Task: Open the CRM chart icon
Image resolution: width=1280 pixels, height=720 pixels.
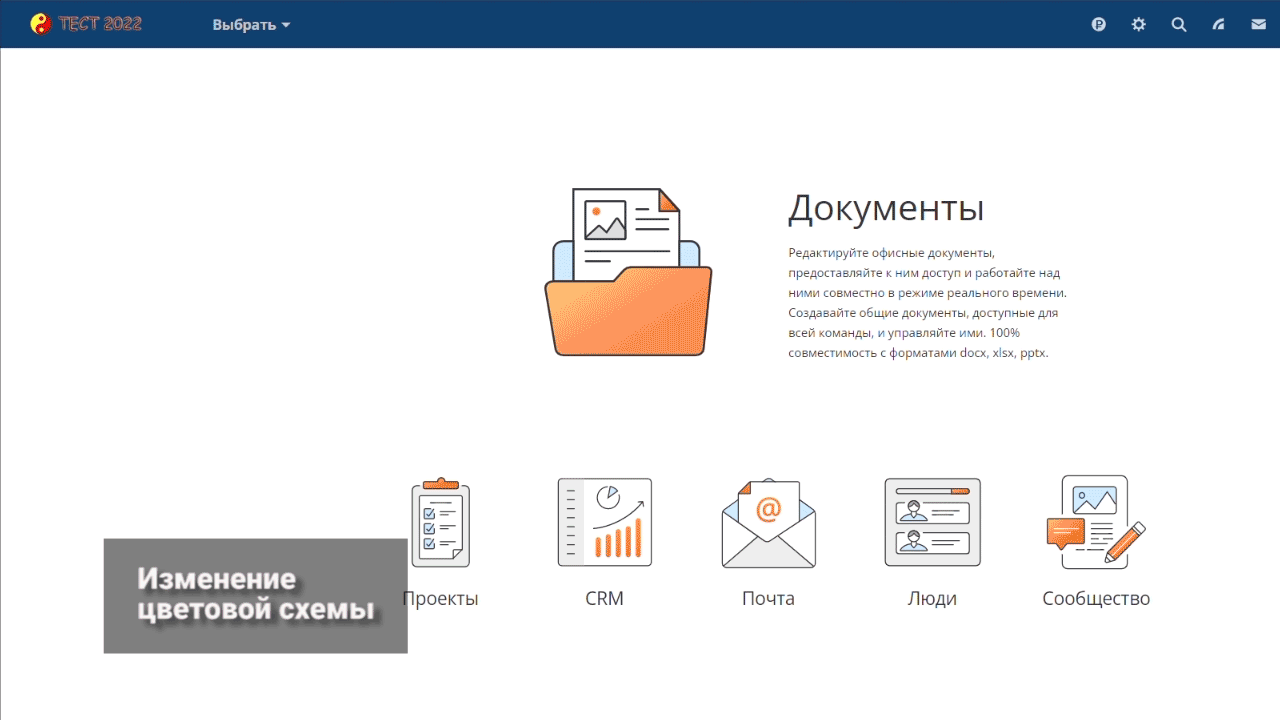Action: [605, 522]
